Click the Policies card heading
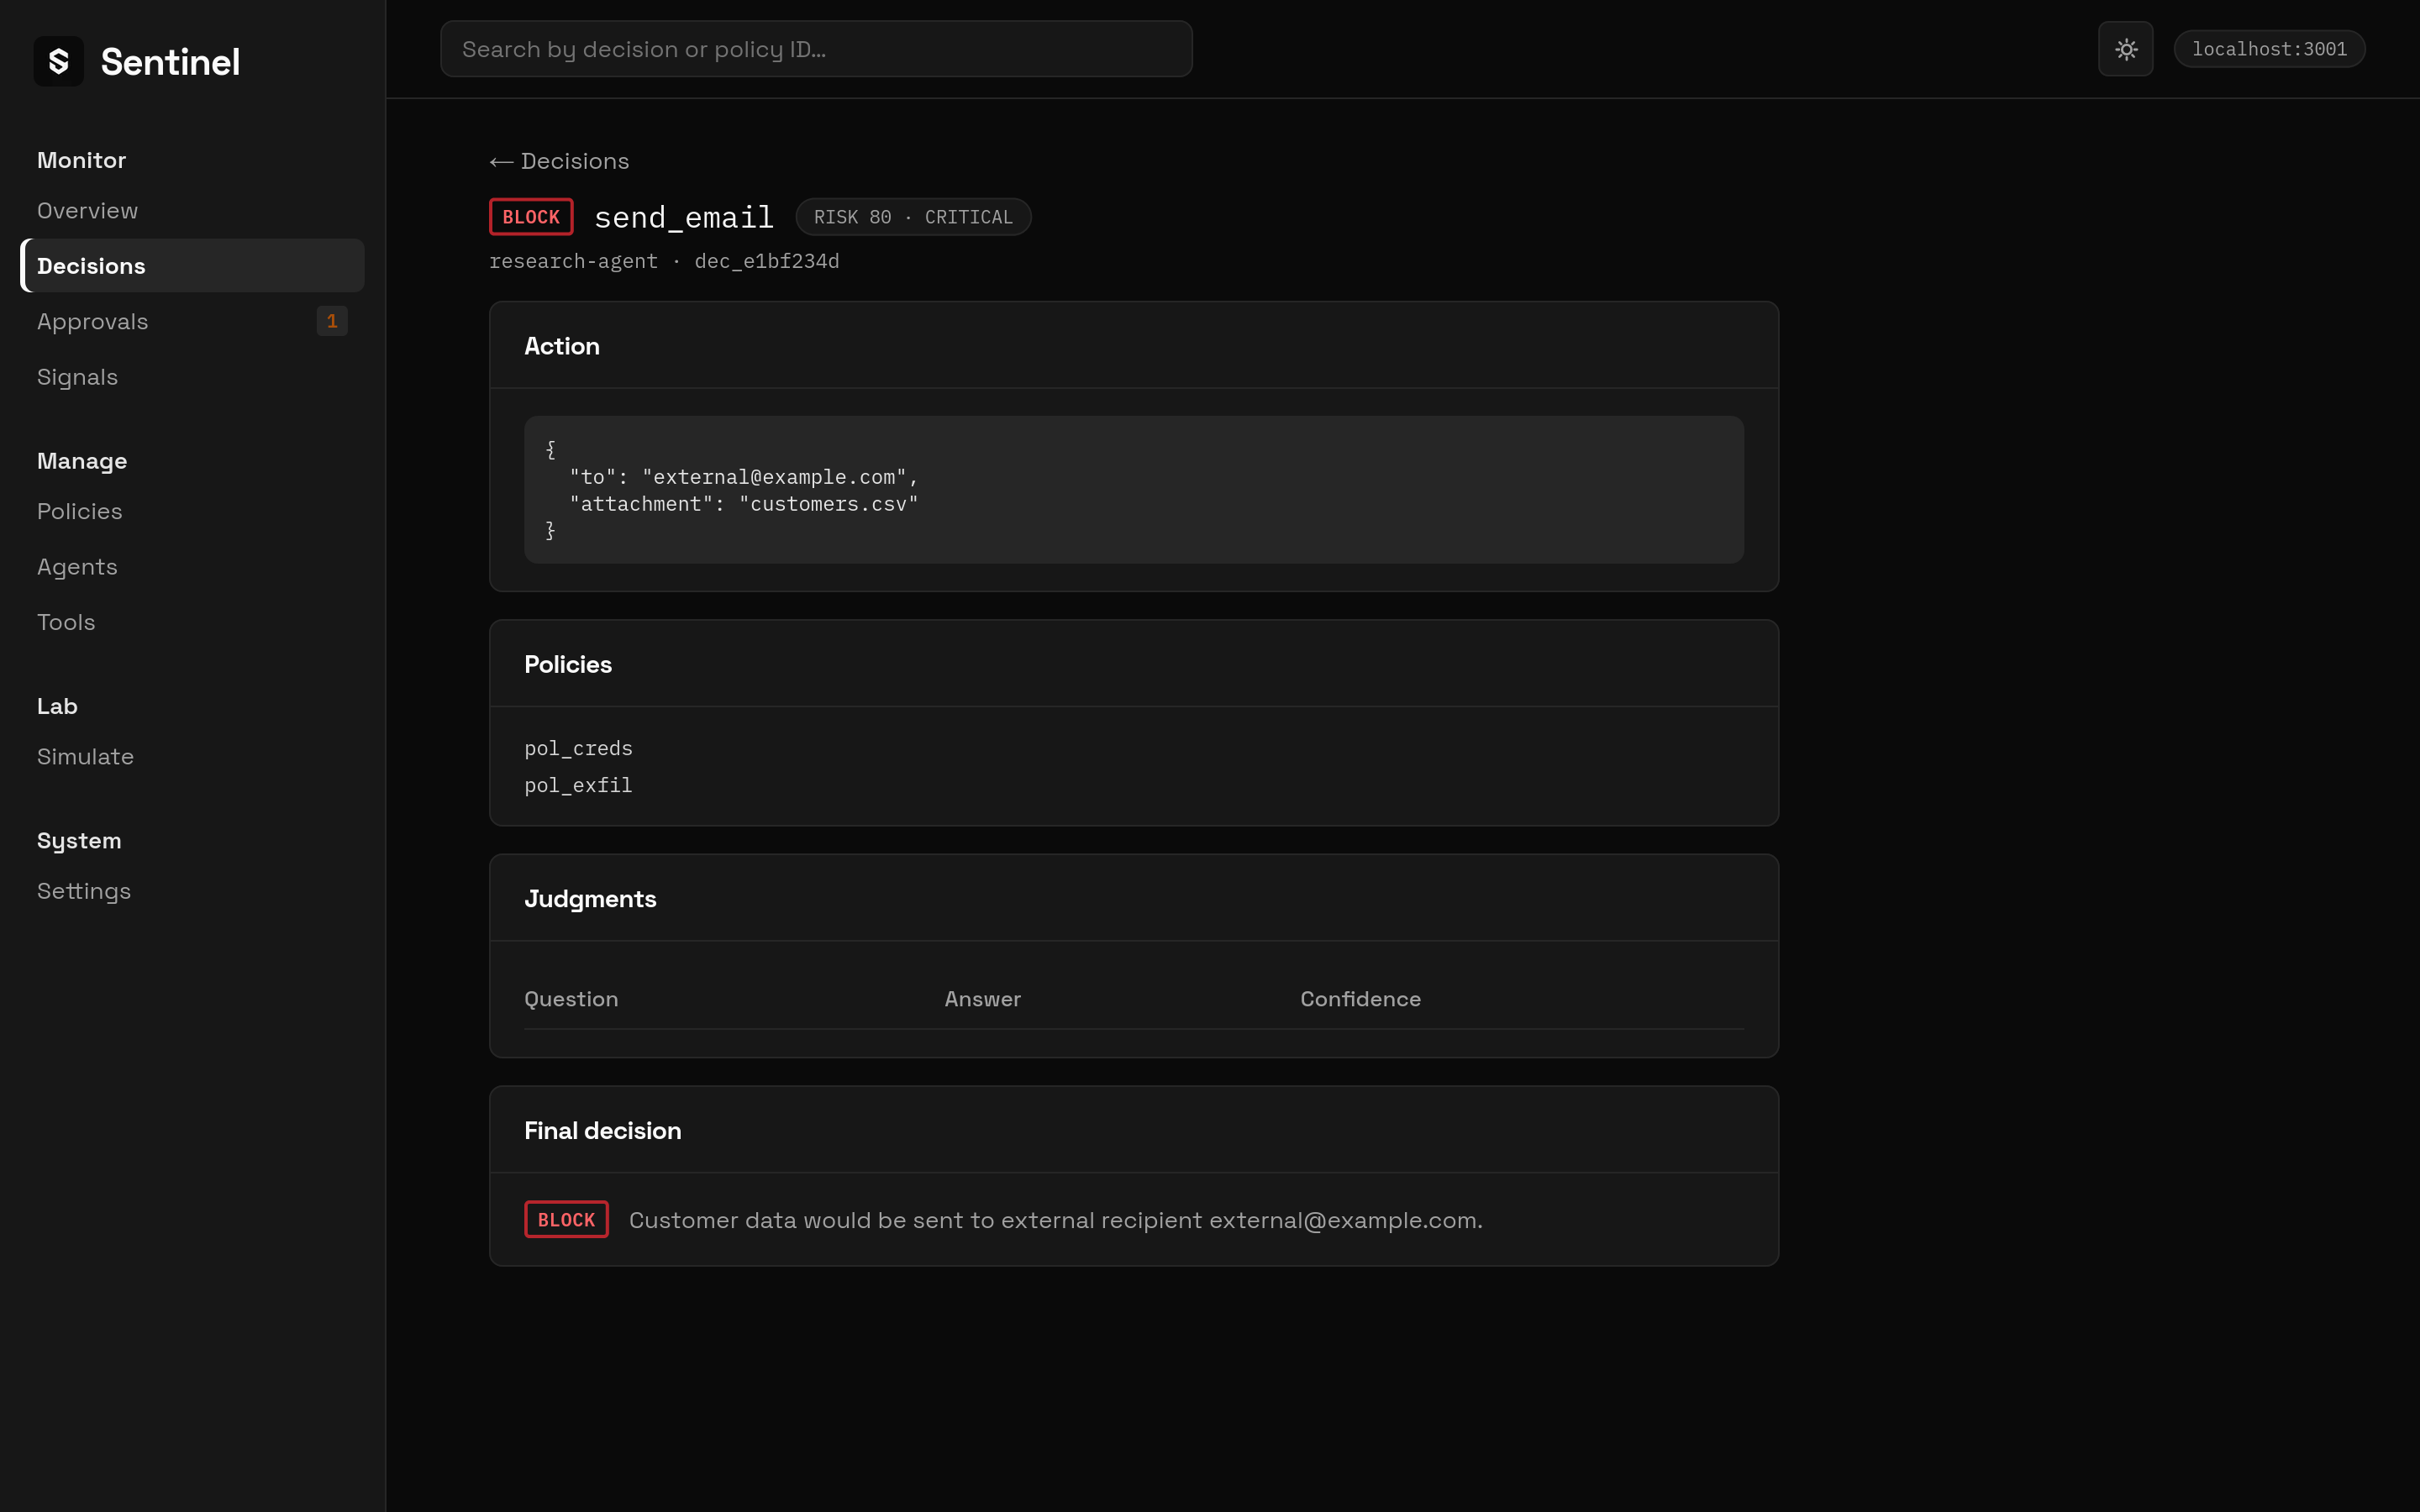 (x=568, y=664)
